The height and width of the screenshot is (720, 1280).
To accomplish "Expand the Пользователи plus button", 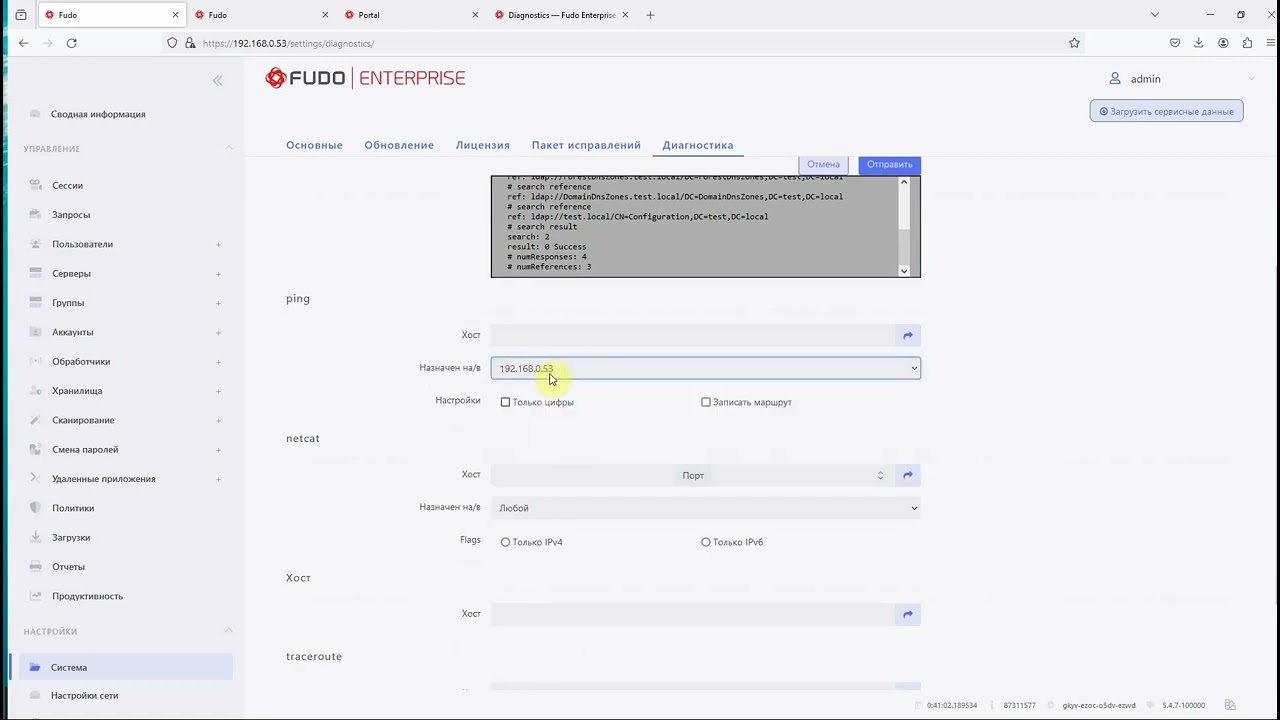I will [x=218, y=244].
